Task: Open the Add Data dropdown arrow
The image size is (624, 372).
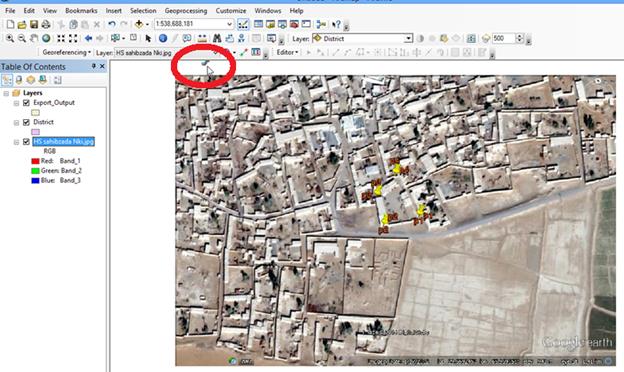Action: pos(147,25)
